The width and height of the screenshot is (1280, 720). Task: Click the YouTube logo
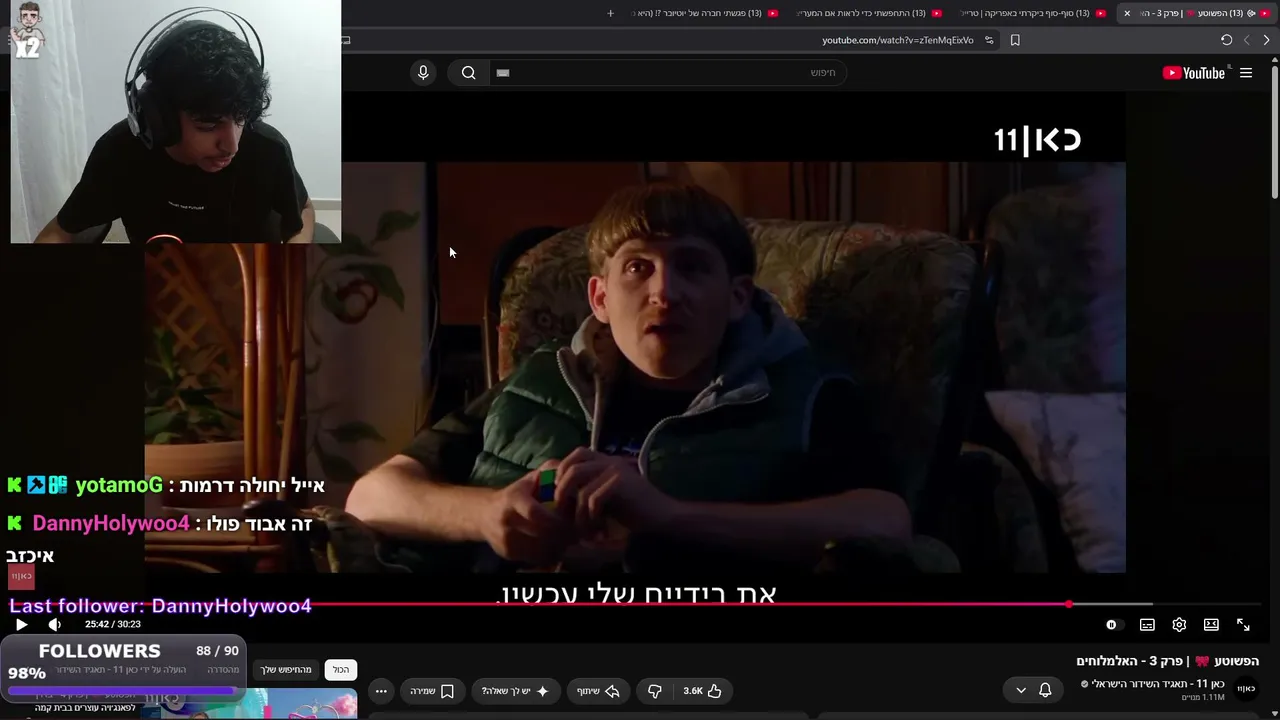1193,73
